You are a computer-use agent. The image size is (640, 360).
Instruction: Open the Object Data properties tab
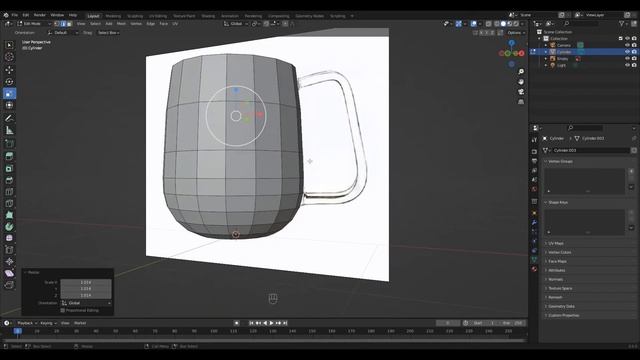(534, 260)
